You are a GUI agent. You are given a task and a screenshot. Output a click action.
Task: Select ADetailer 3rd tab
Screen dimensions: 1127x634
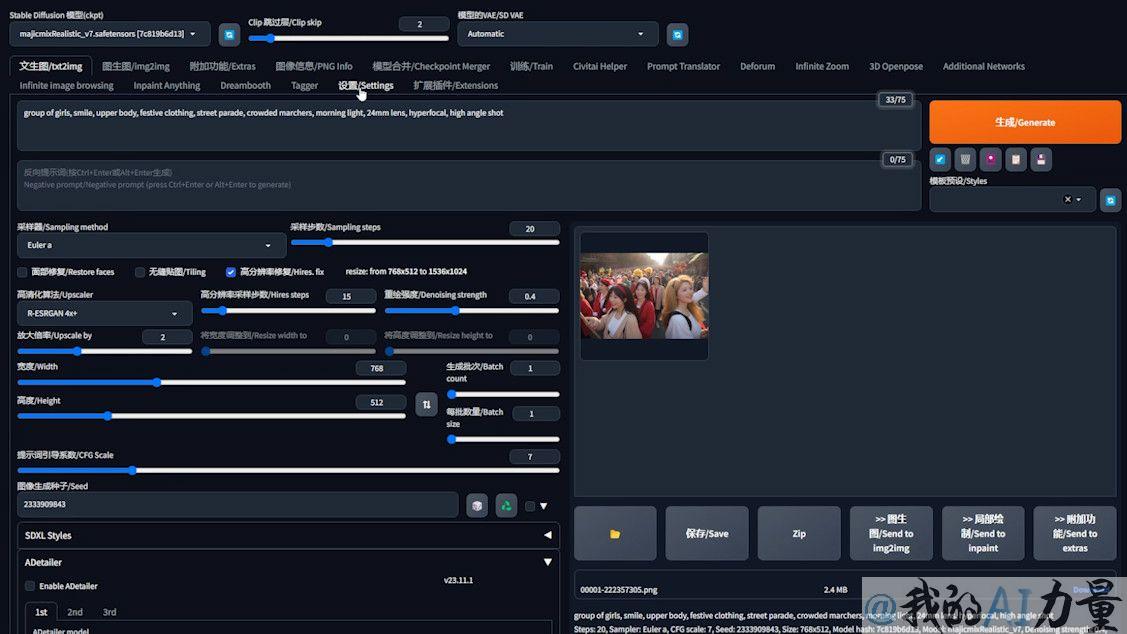coord(109,612)
